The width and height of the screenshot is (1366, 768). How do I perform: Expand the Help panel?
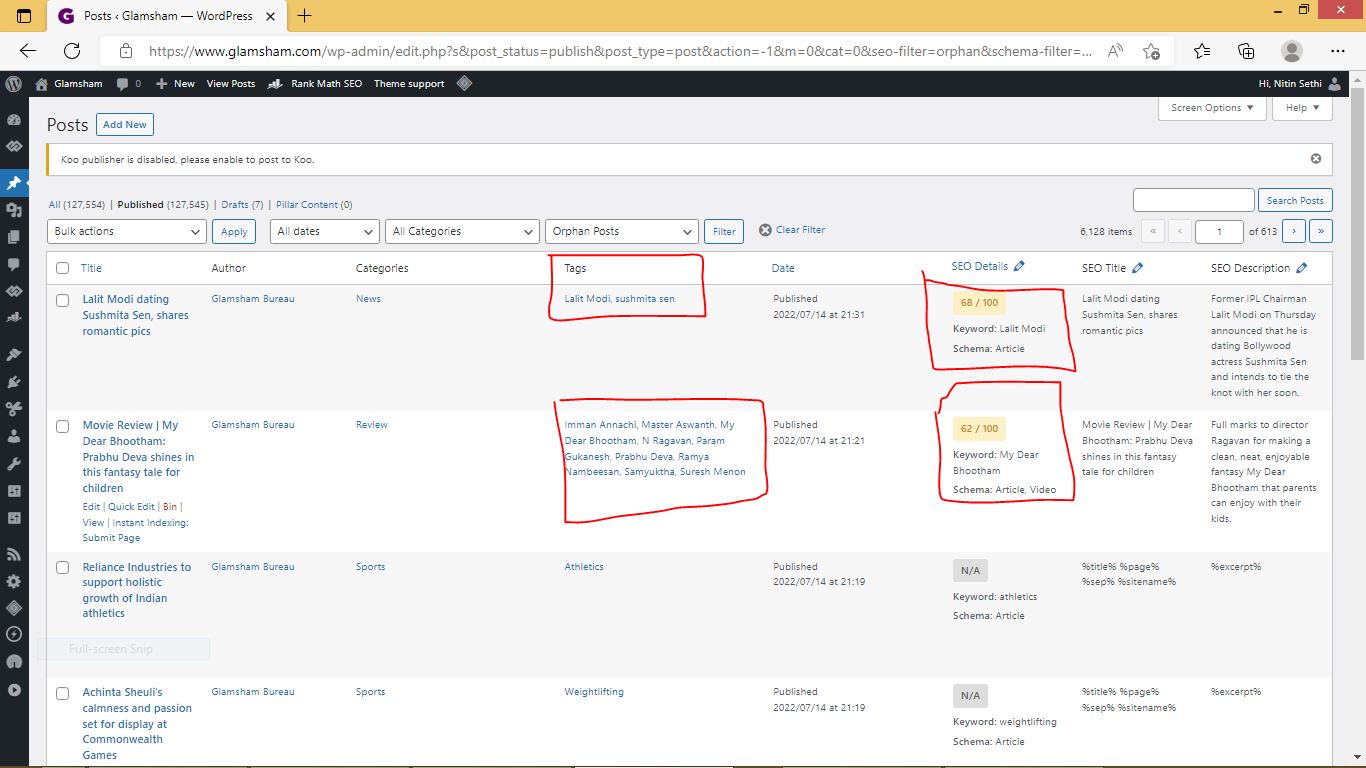[x=1303, y=108]
